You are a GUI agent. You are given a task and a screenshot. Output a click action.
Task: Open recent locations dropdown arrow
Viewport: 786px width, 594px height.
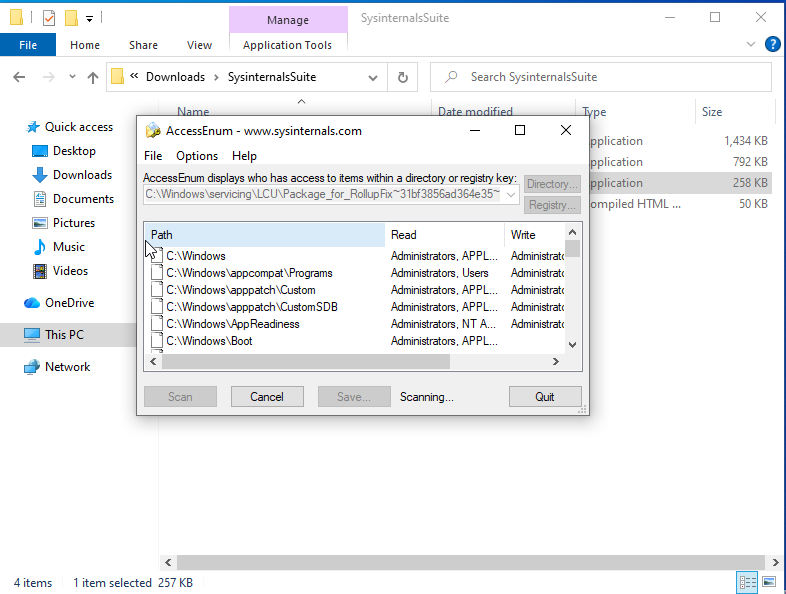[x=72, y=77]
